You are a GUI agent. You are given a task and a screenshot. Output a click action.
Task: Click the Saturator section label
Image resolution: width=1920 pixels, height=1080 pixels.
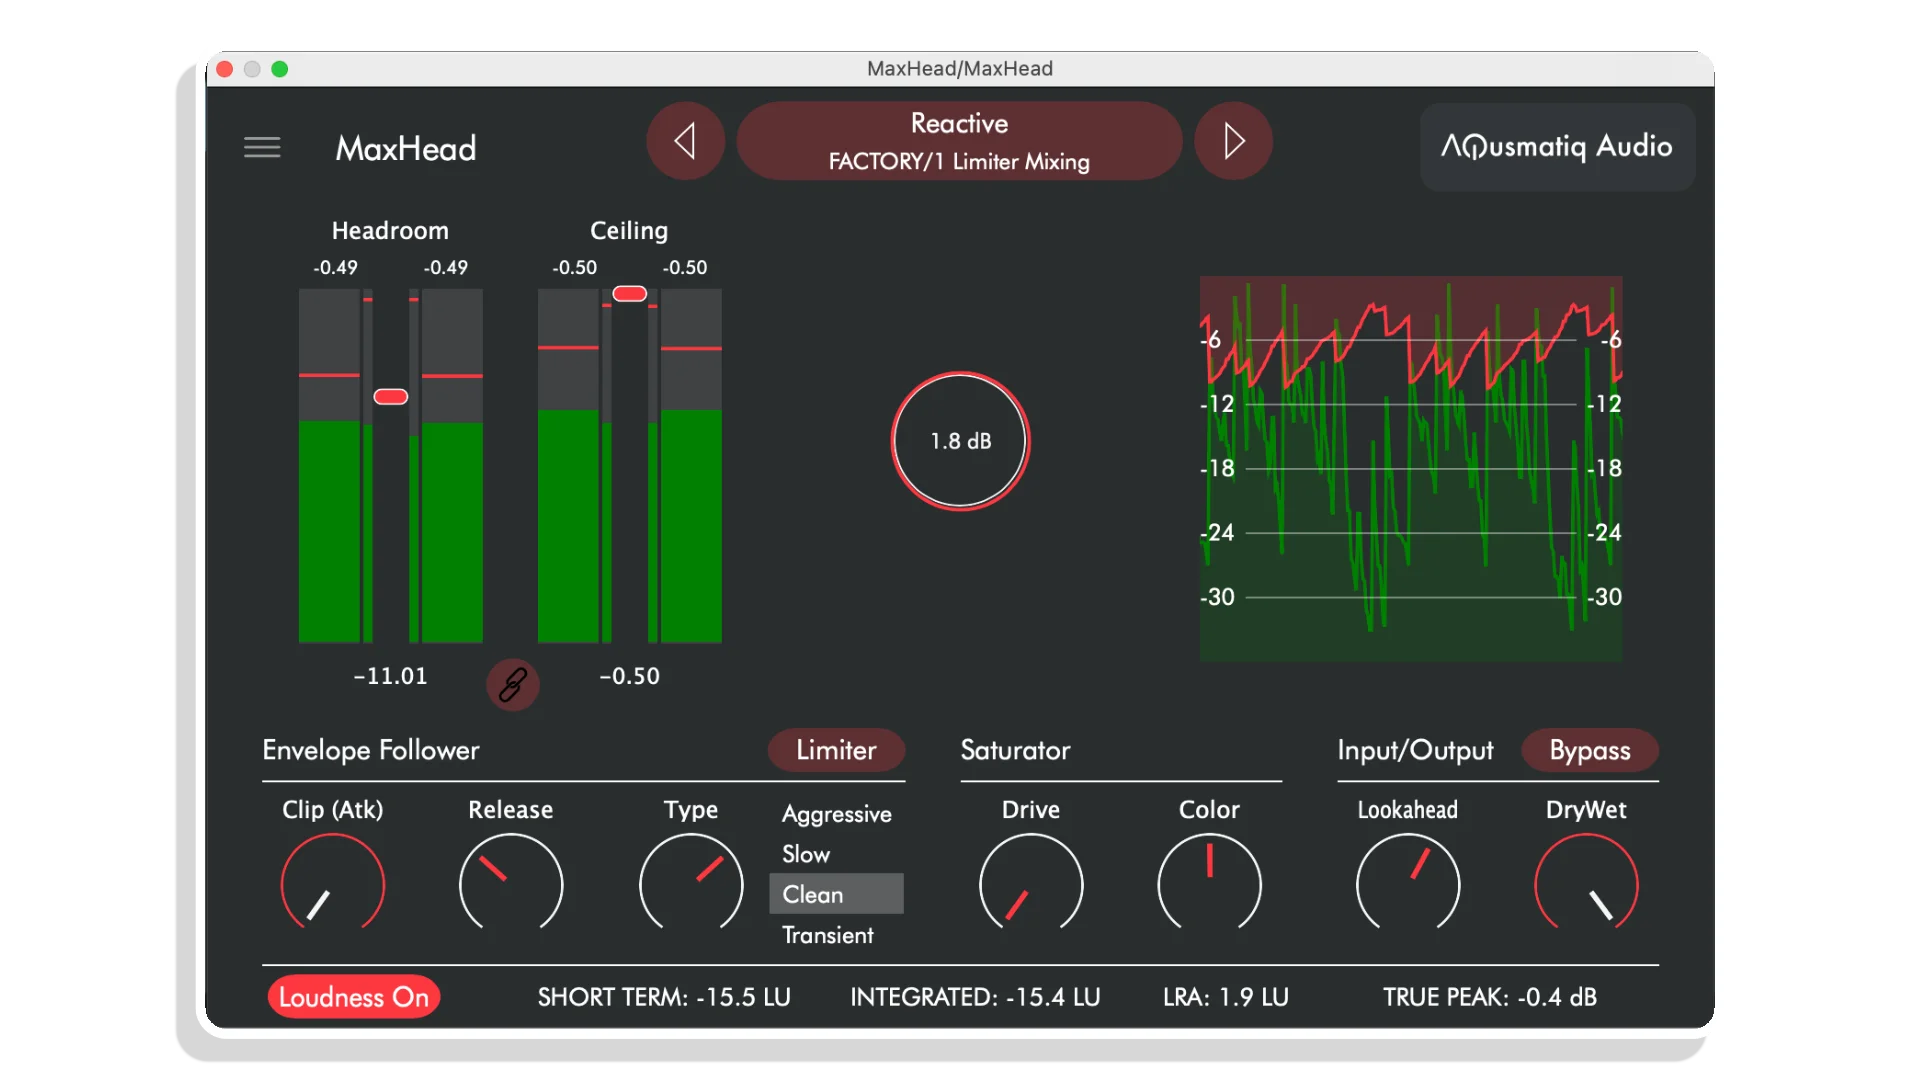pyautogui.click(x=1015, y=750)
